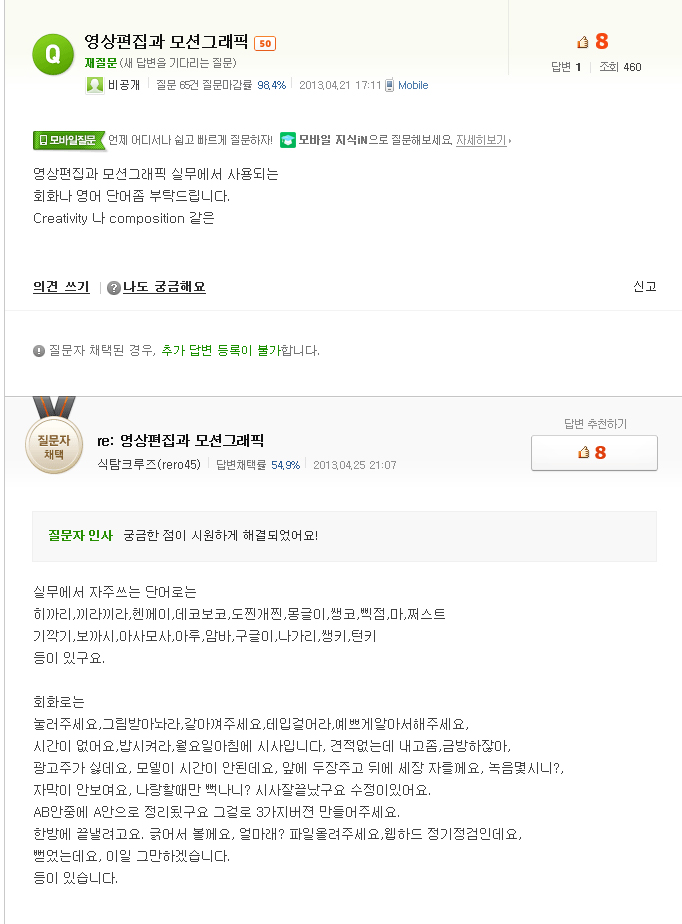Image resolution: width=682 pixels, height=924 pixels.
Task: Click the answer title re: 영상편집과 모션그래픽
Action: 180,440
